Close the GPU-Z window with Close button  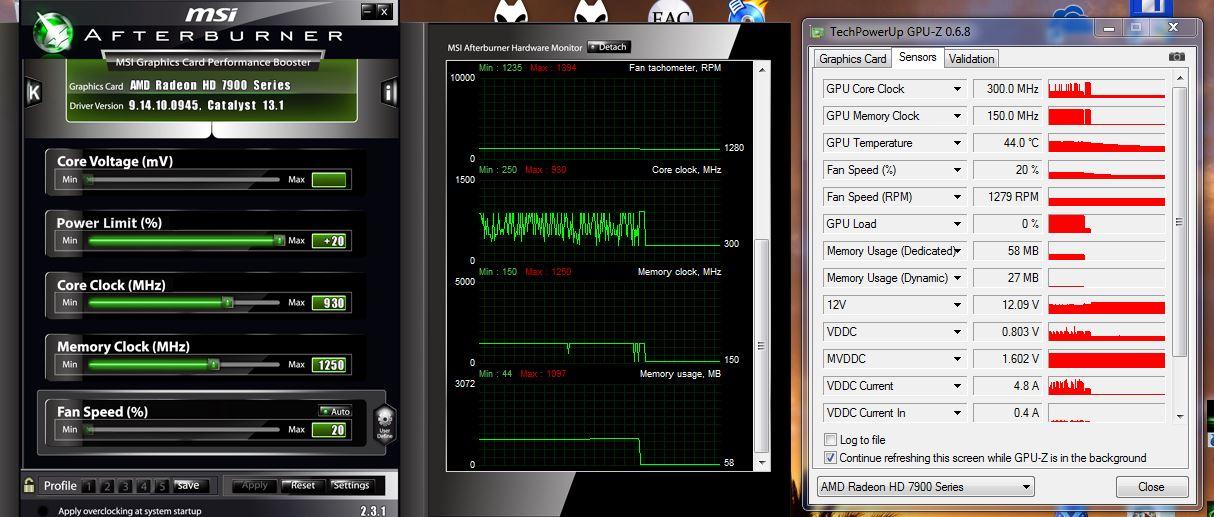coord(1151,487)
